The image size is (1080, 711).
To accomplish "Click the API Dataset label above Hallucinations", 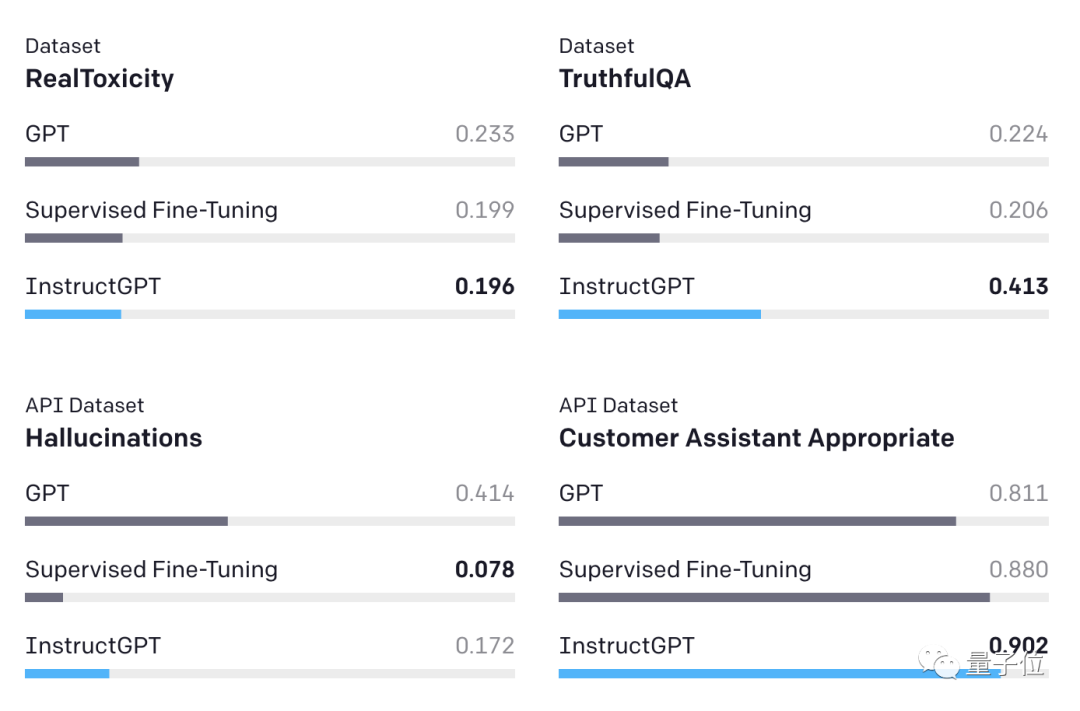I will pyautogui.click(x=84, y=405).
